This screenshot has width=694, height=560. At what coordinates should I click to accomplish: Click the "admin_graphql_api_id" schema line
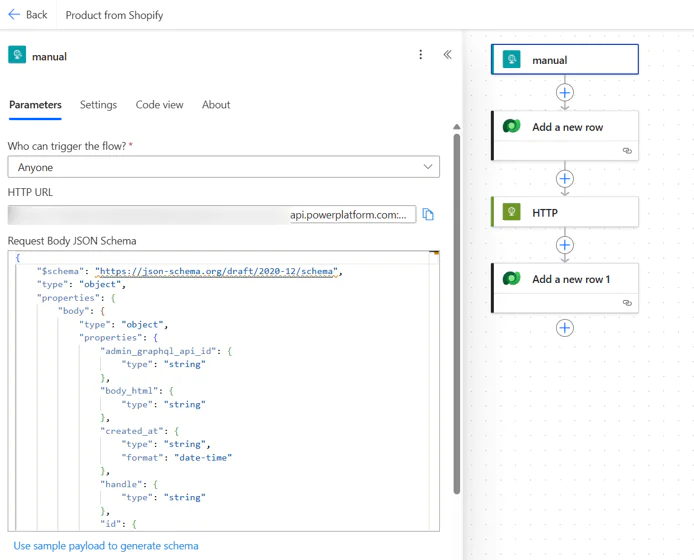tap(166, 351)
